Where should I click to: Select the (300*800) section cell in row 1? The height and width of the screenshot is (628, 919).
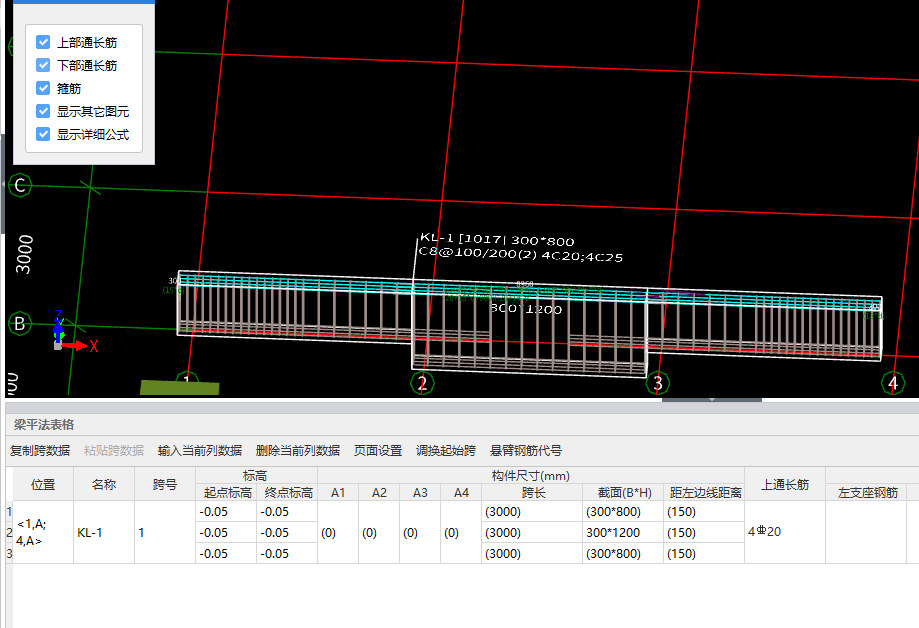(623, 512)
